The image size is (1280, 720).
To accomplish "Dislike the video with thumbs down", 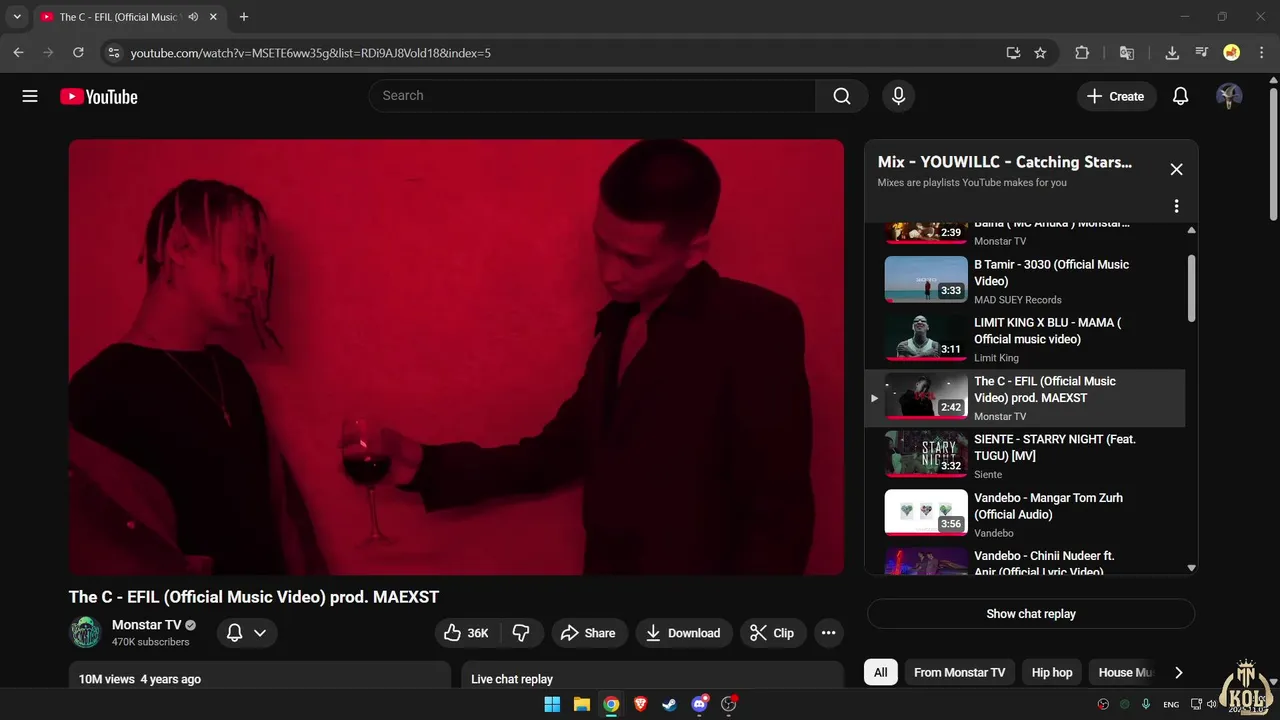I will tap(521, 633).
